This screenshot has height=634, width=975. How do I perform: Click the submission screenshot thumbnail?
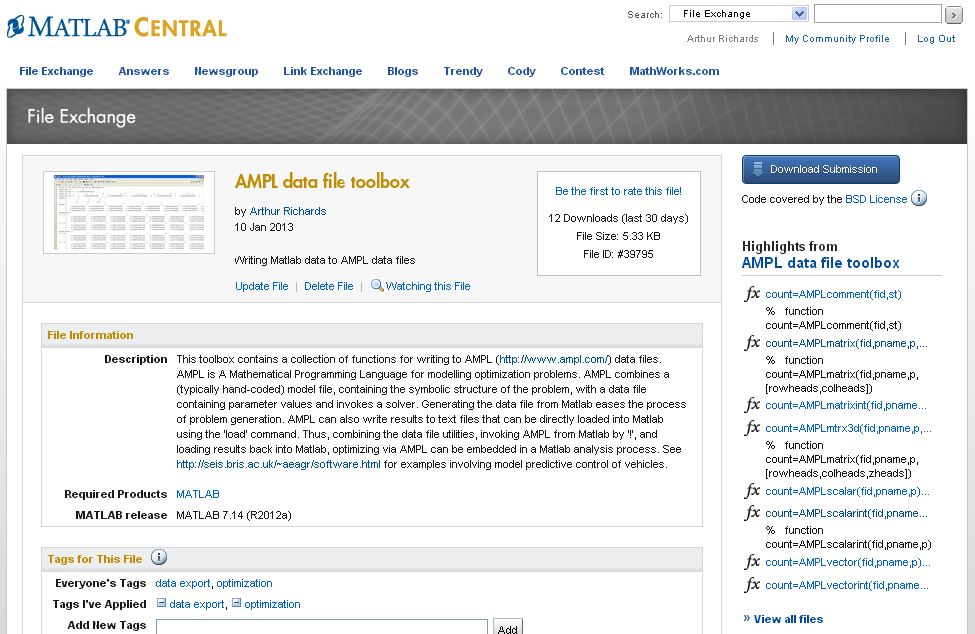pos(129,213)
